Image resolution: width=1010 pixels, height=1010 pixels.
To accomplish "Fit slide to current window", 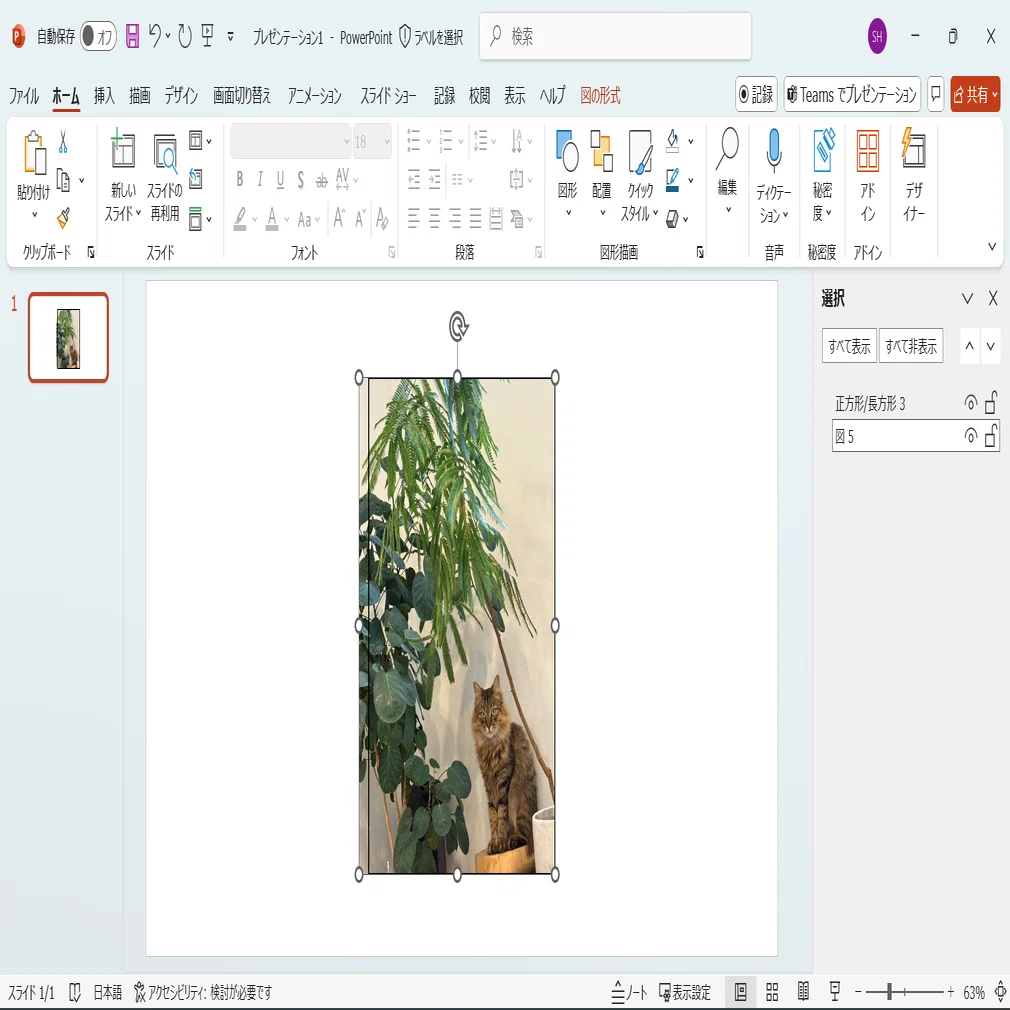I will [1001, 992].
